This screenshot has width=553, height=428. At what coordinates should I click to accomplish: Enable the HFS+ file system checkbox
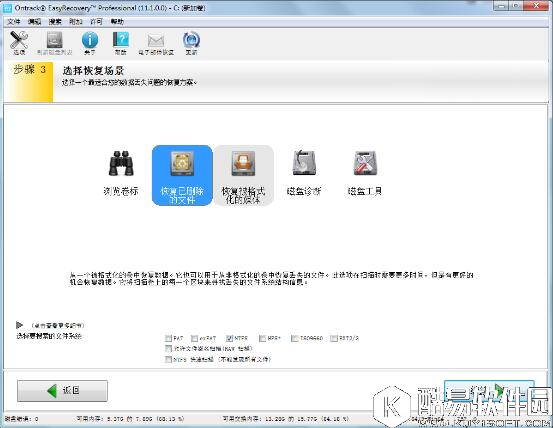tap(262, 338)
